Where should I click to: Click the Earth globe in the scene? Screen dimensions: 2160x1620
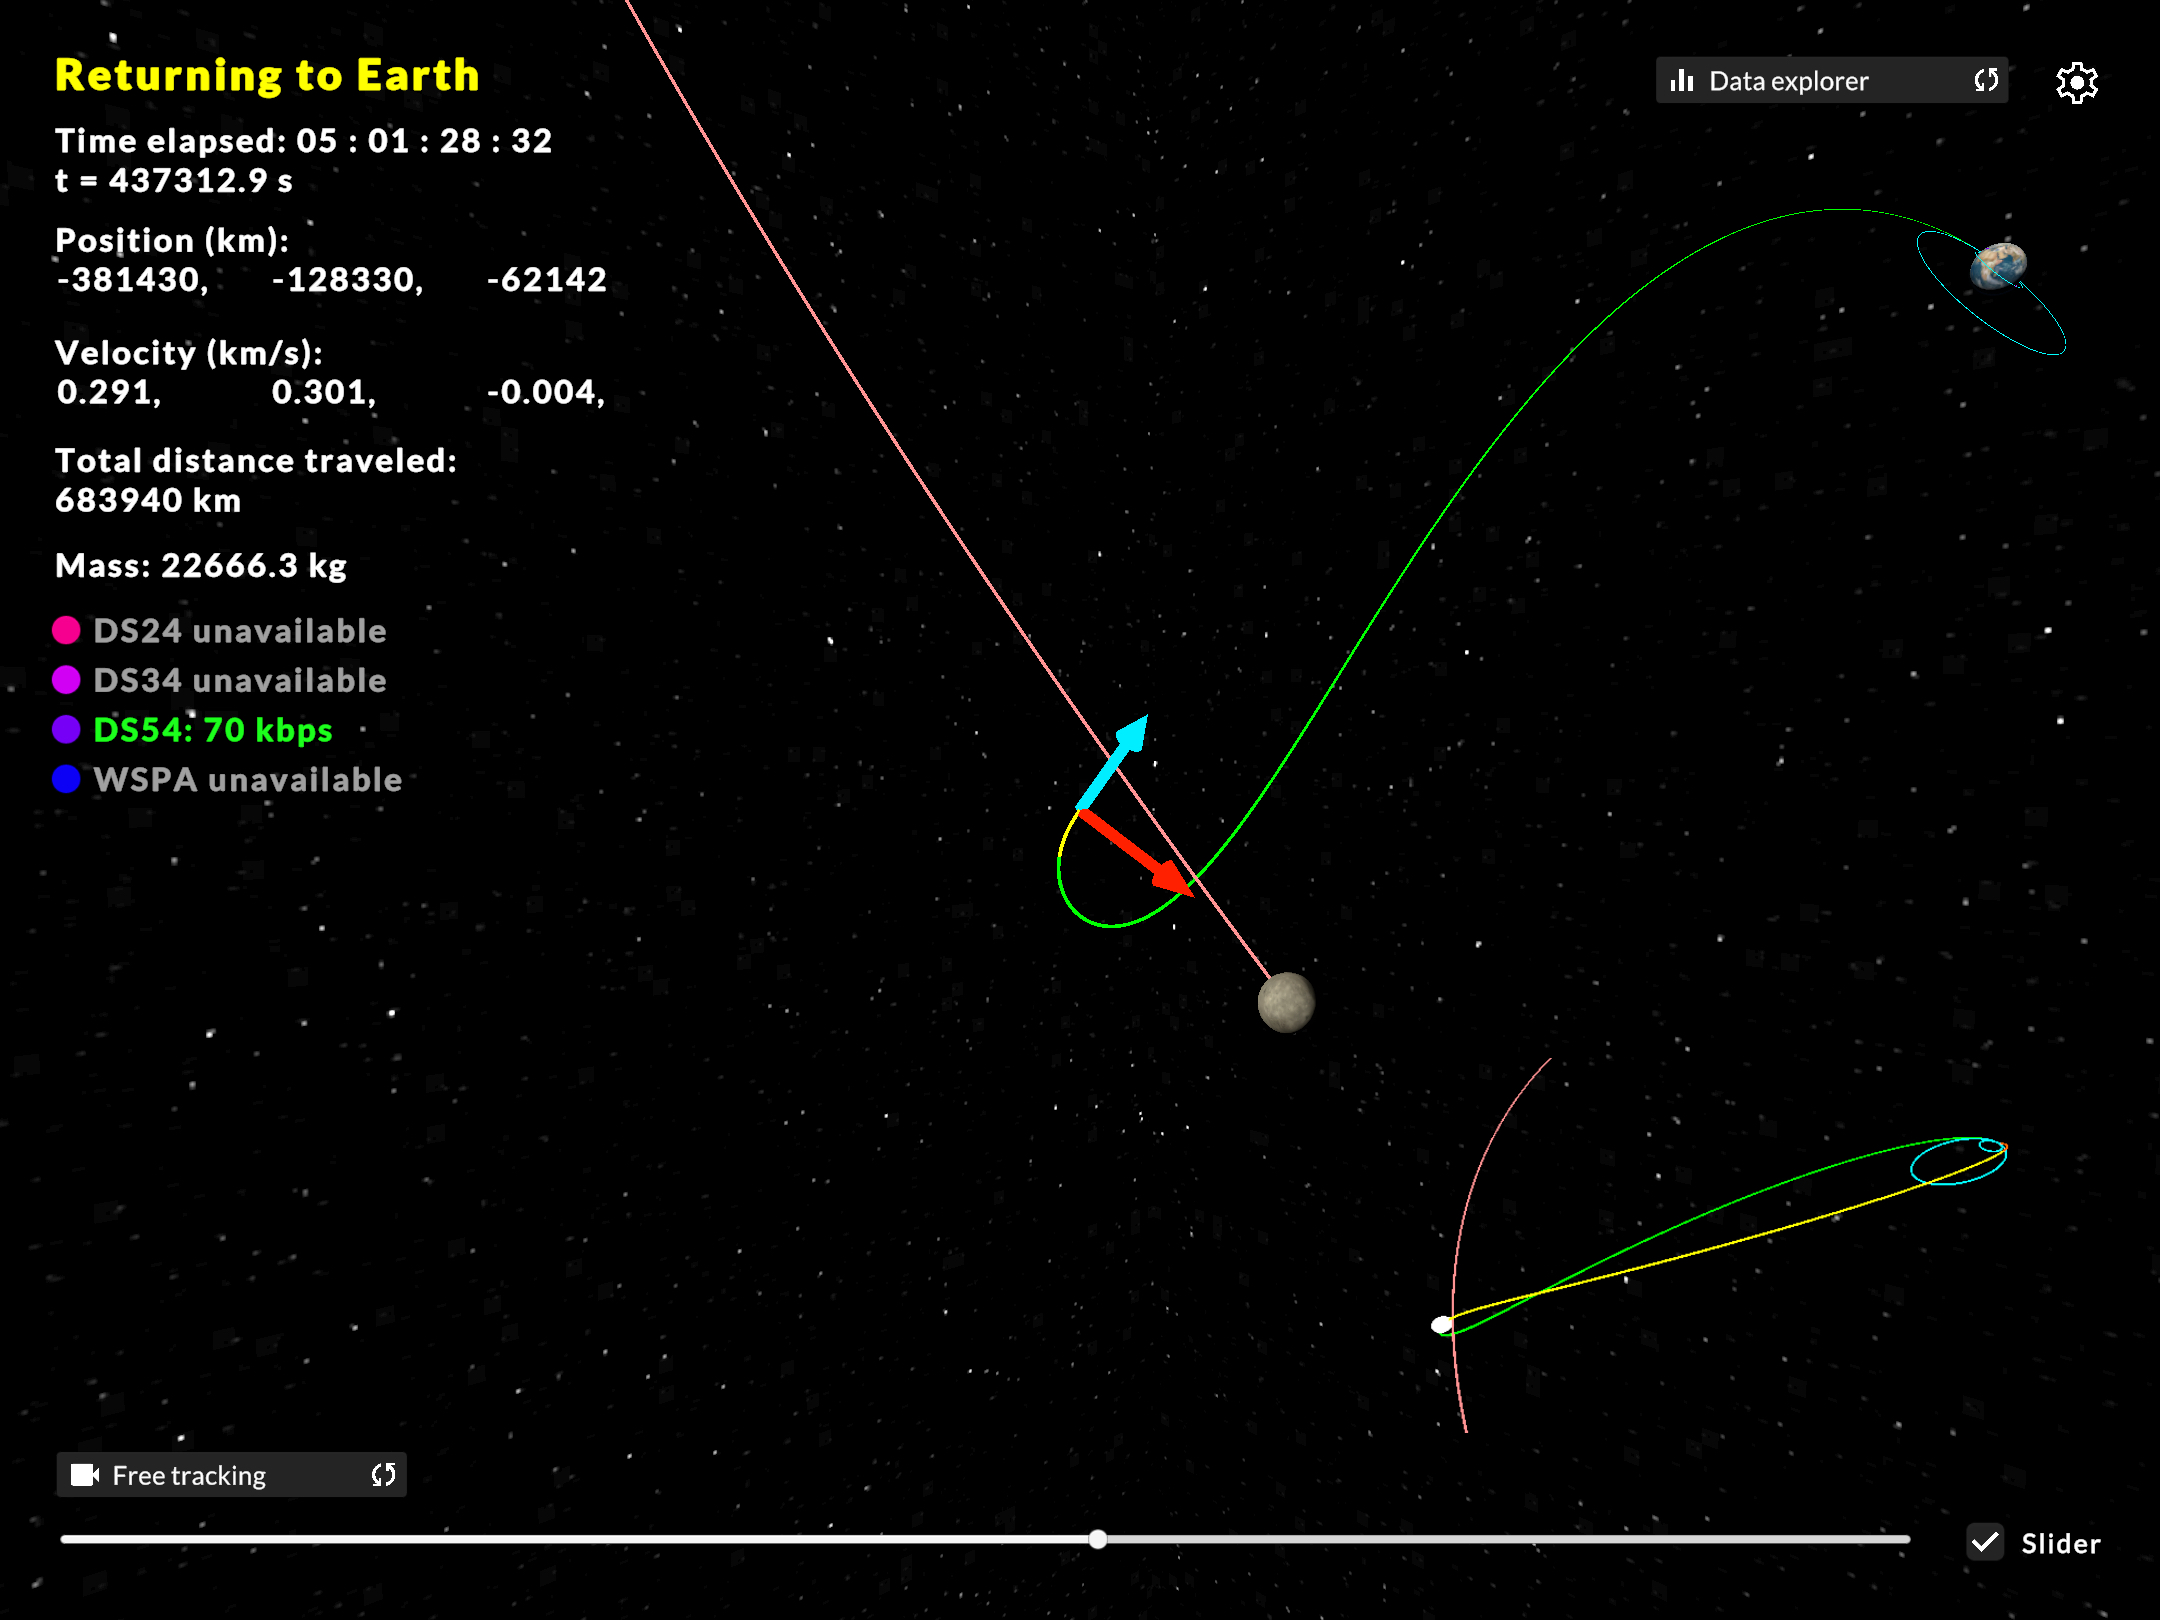(x=1998, y=266)
